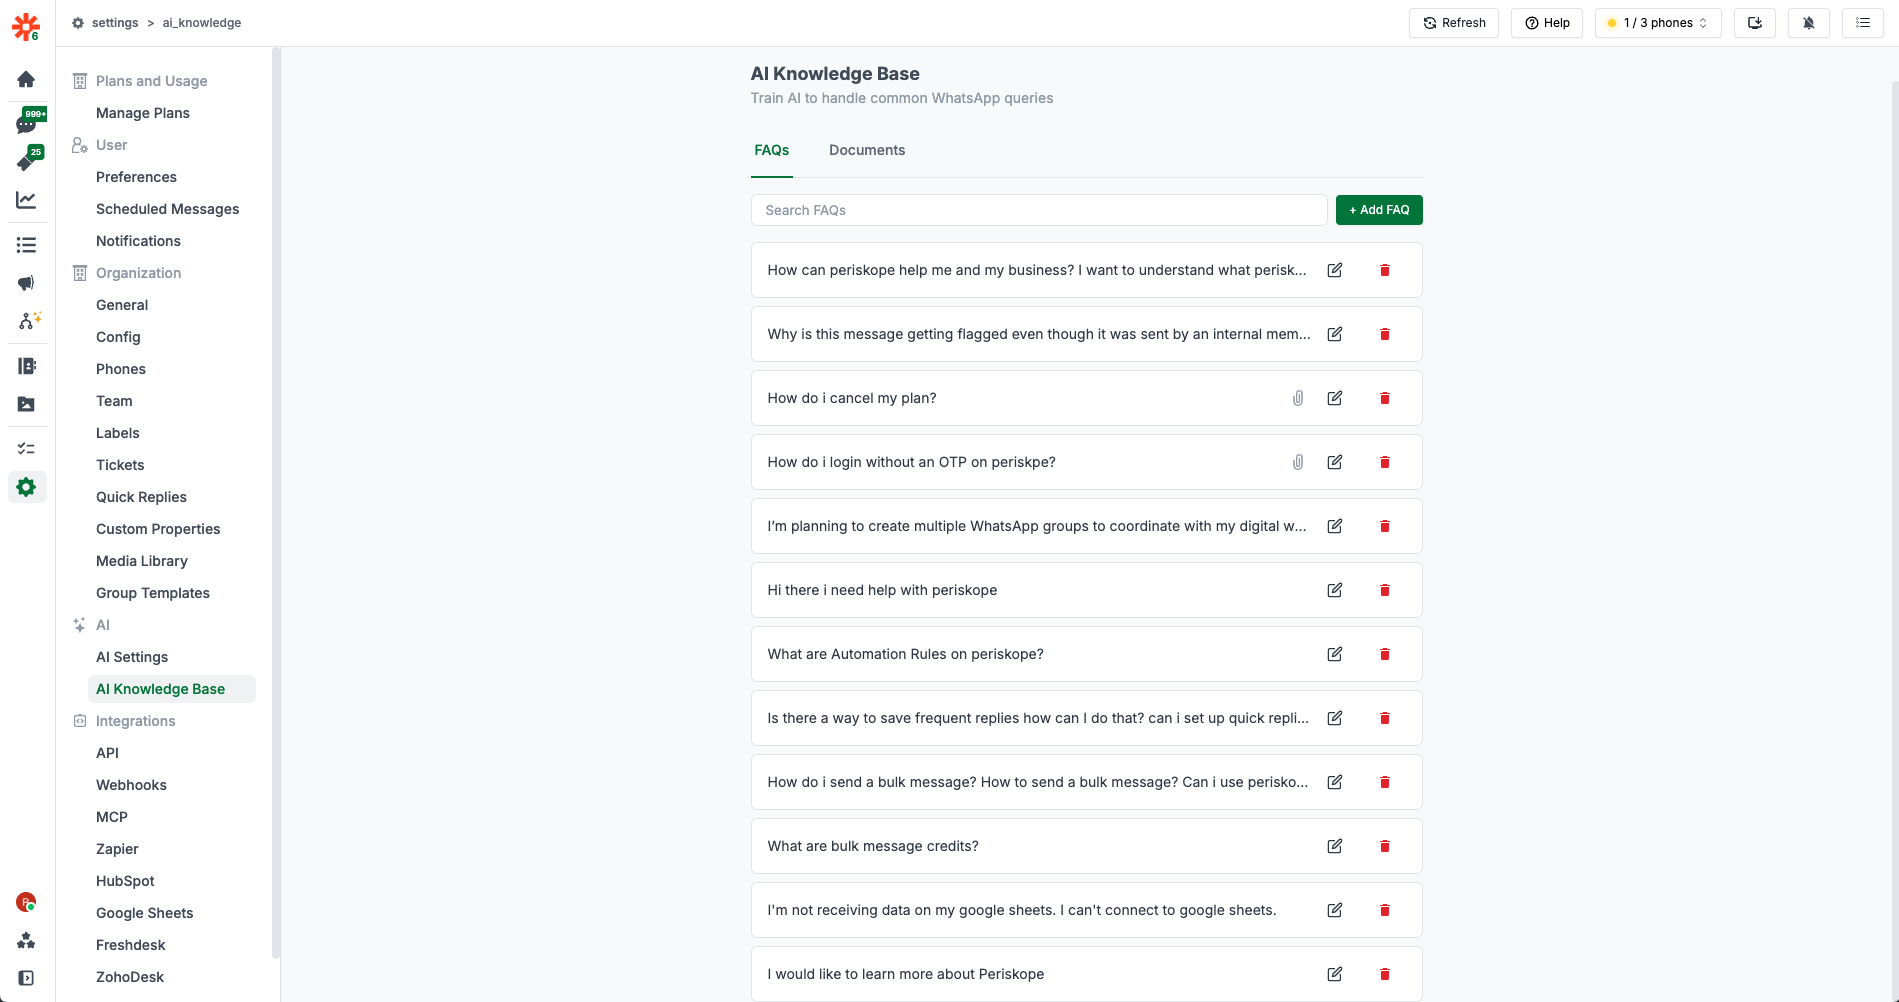Delete 'login without an OTP' FAQ
This screenshot has height=1002, width=1899.
[x=1385, y=462]
